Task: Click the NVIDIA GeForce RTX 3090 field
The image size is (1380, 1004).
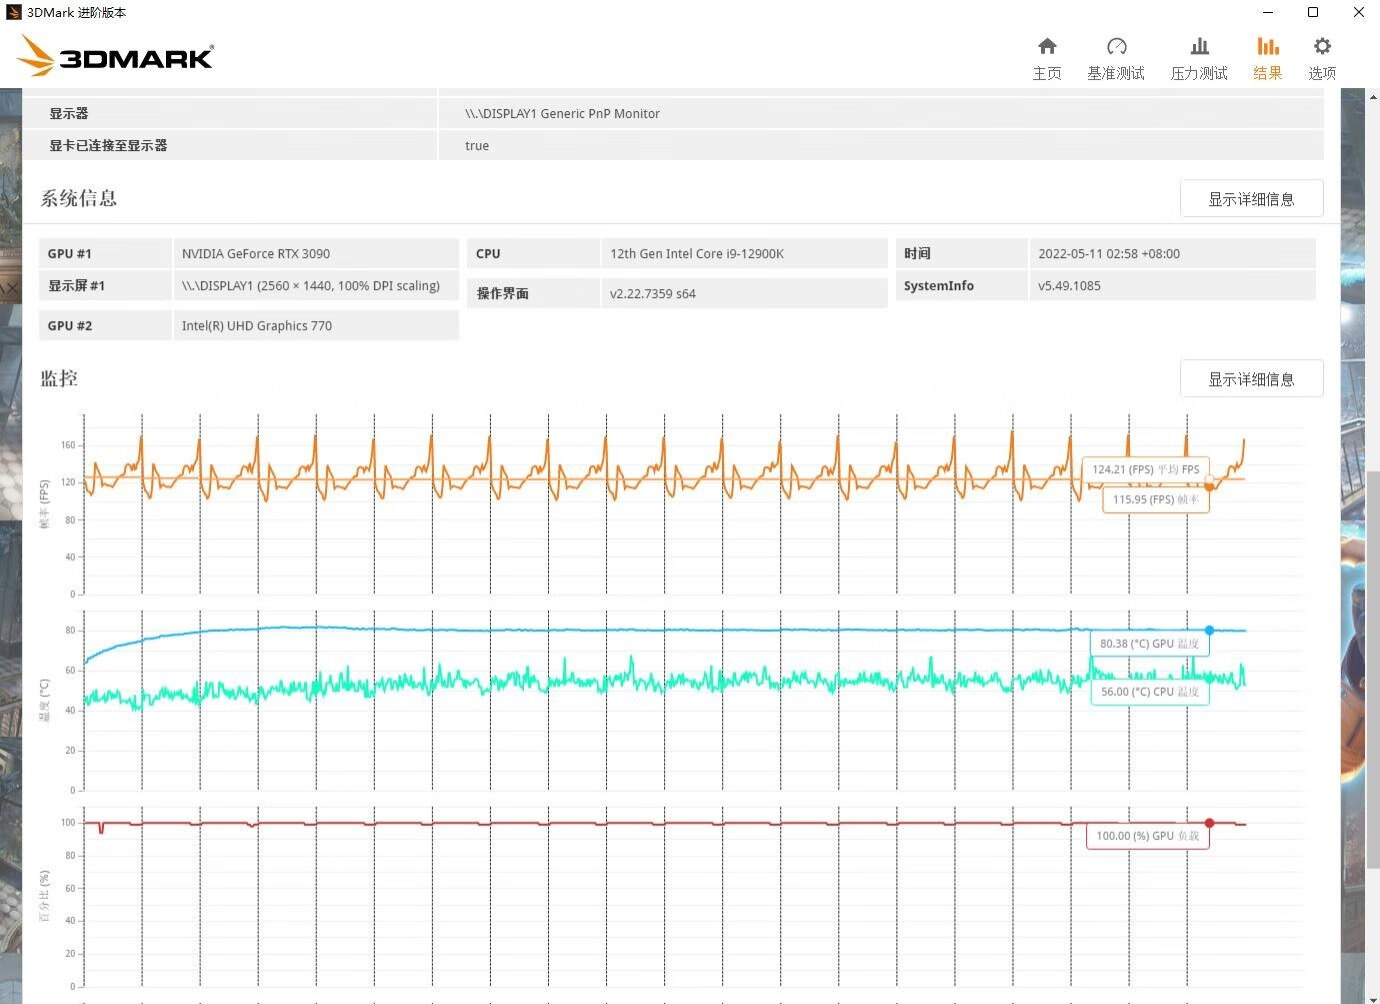Action: coord(315,254)
